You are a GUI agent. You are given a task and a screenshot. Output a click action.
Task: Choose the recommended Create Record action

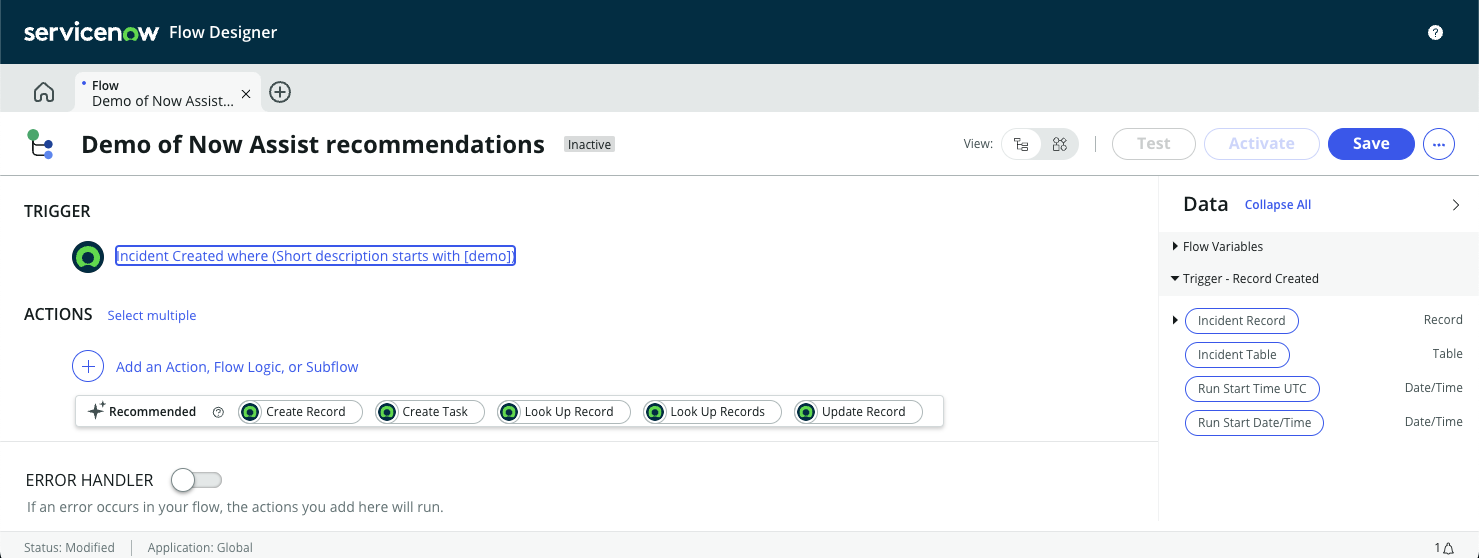pos(300,412)
